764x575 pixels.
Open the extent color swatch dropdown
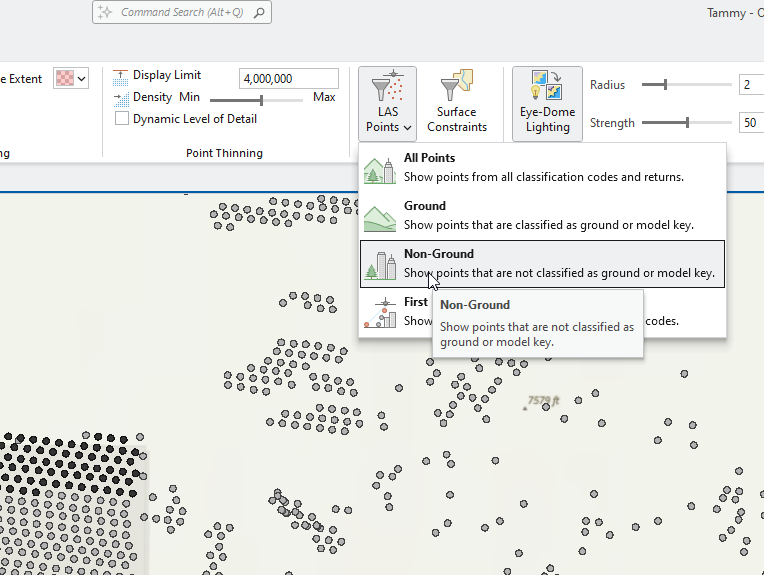pos(71,78)
